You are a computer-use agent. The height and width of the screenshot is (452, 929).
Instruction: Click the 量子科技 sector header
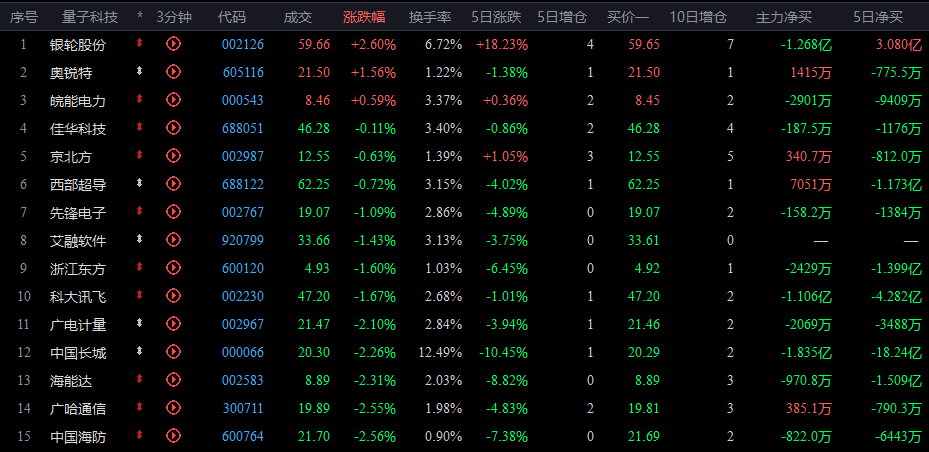point(90,17)
